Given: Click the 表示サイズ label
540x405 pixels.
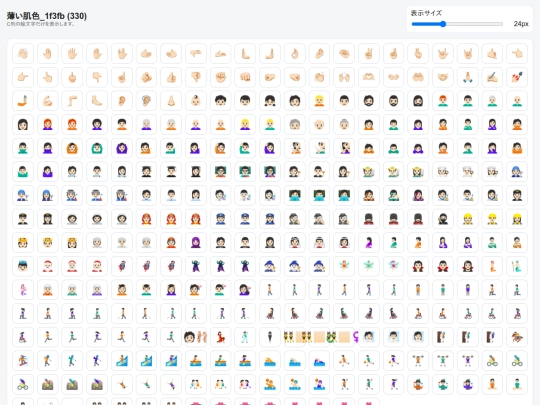Looking at the screenshot, I should (426, 13).
